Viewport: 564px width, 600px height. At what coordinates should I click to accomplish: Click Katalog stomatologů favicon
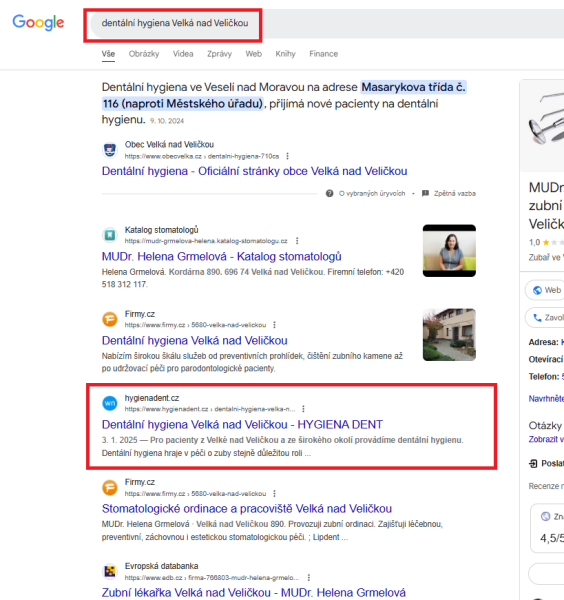pos(110,235)
